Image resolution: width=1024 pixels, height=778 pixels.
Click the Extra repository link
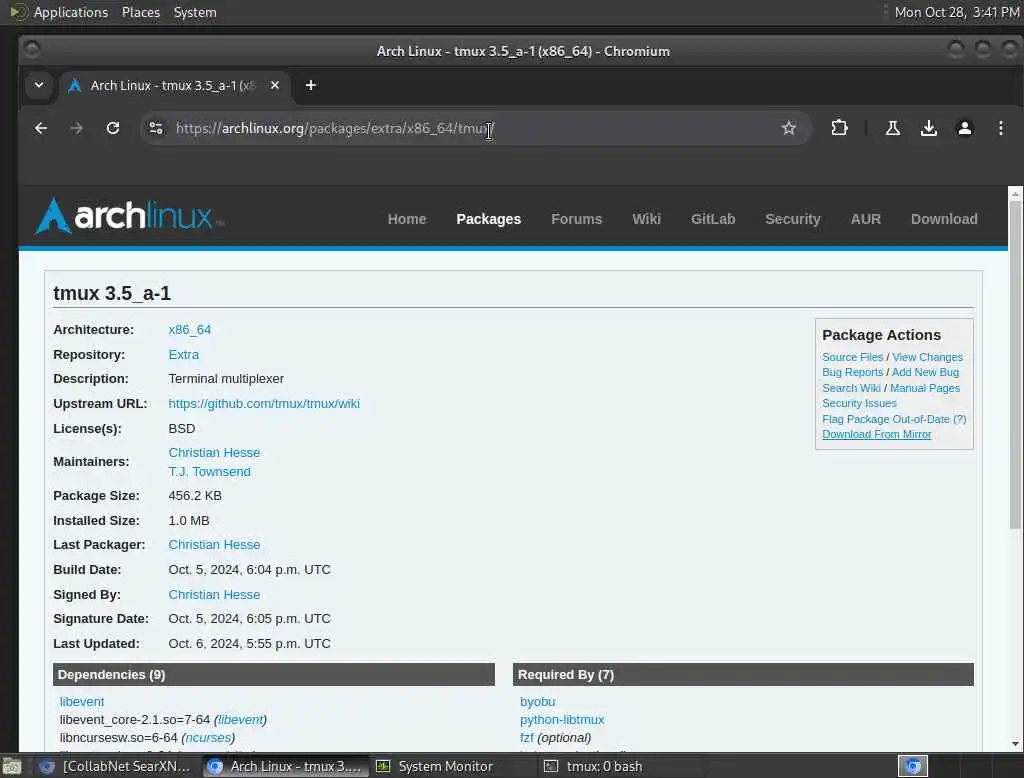click(x=184, y=355)
